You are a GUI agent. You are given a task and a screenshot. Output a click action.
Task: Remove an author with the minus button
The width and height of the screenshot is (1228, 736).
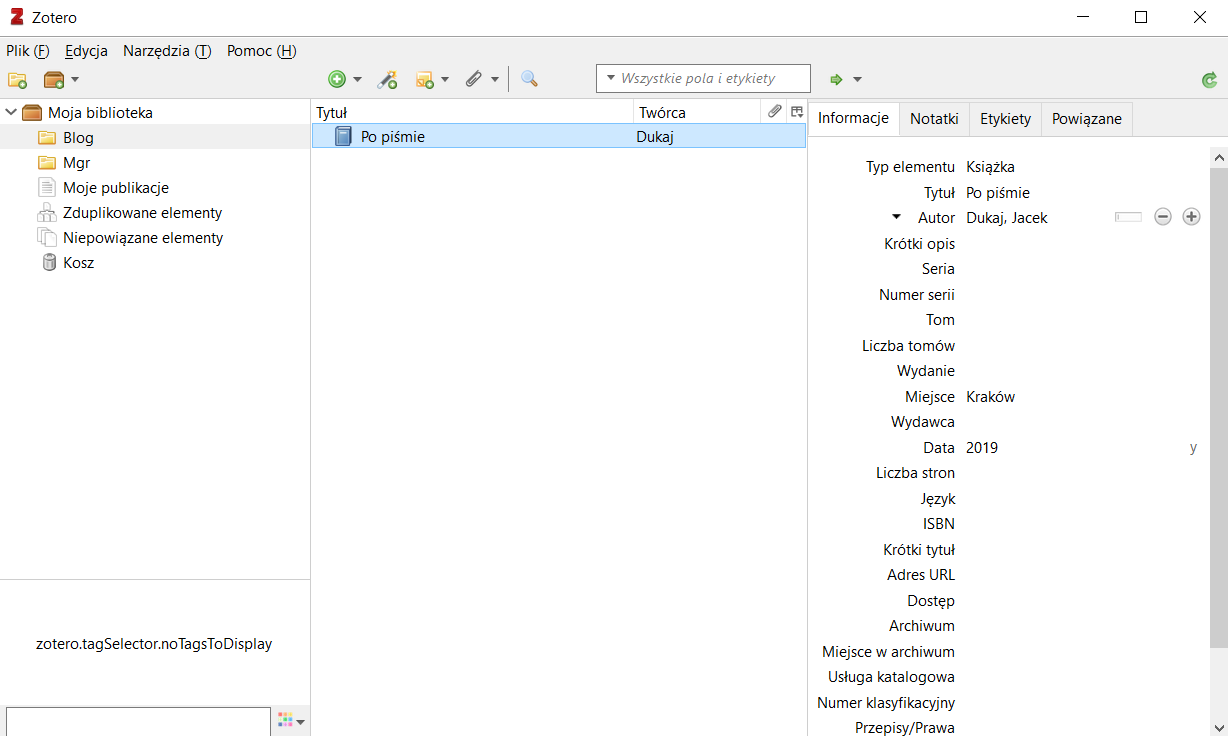coord(1162,216)
